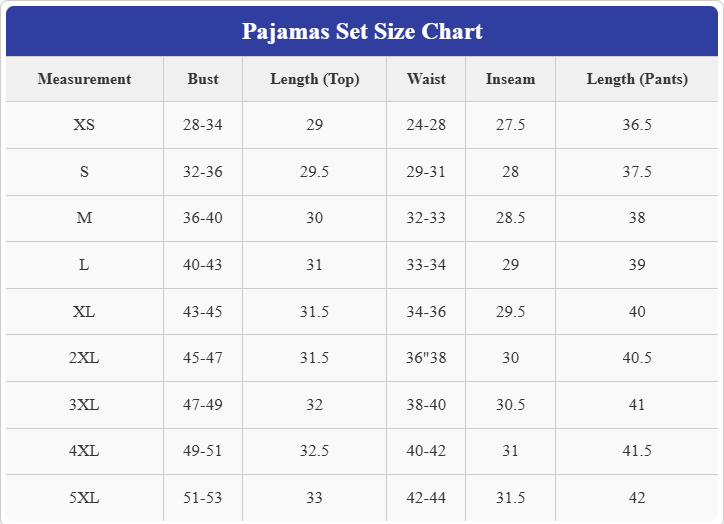Select the M size row label
Screen dimensions: 724x524
[x=84, y=218]
